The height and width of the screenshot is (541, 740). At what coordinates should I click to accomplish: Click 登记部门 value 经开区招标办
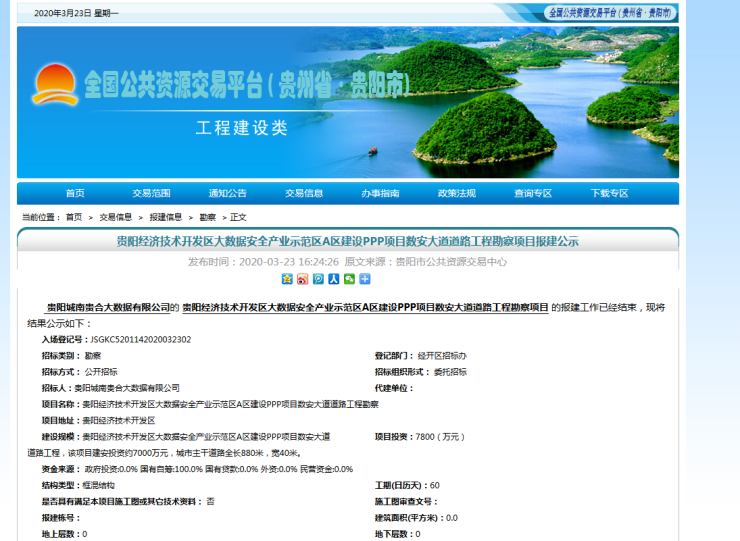(x=442, y=355)
